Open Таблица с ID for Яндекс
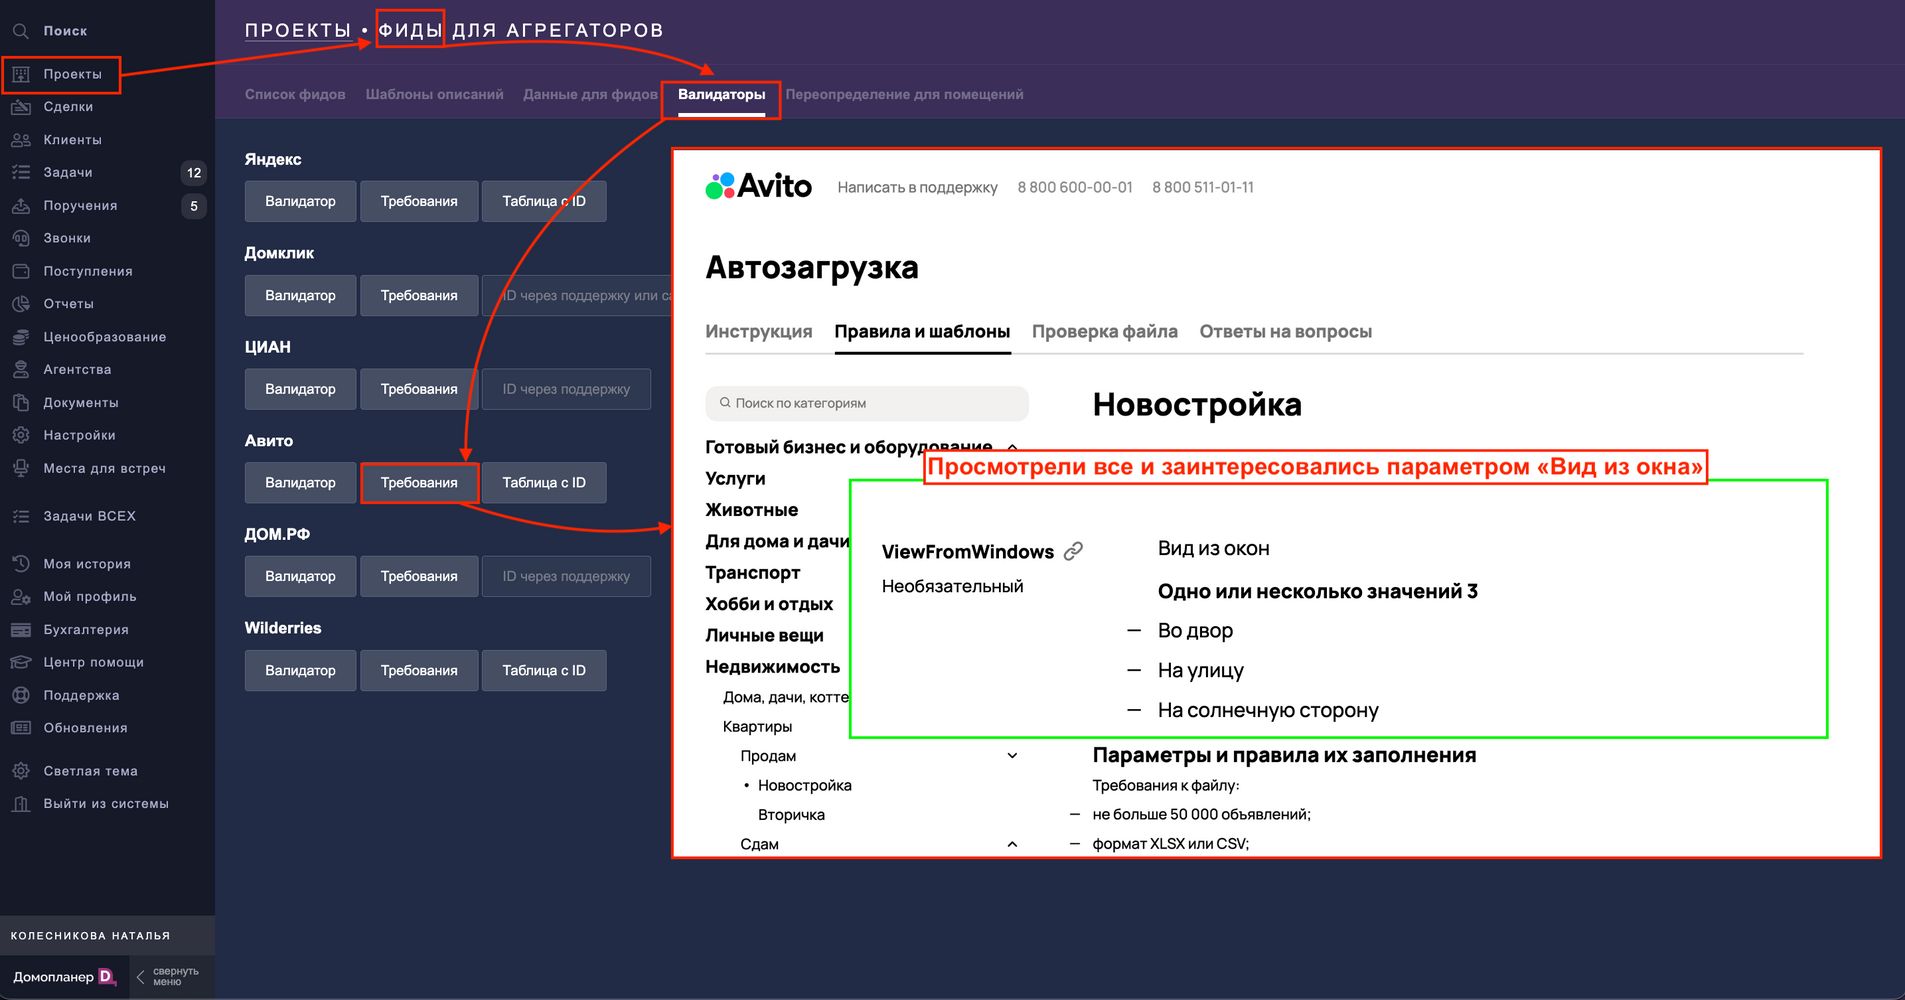This screenshot has width=1905, height=1000. point(544,201)
